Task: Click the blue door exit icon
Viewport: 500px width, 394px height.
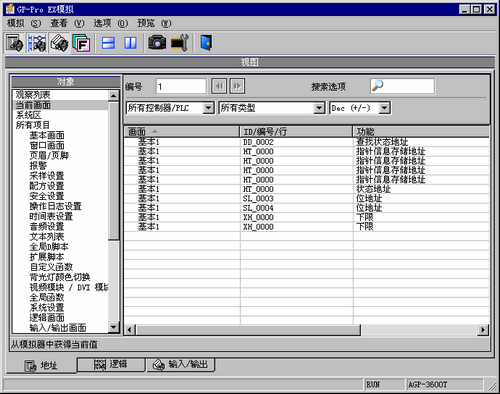Action: click(x=206, y=43)
